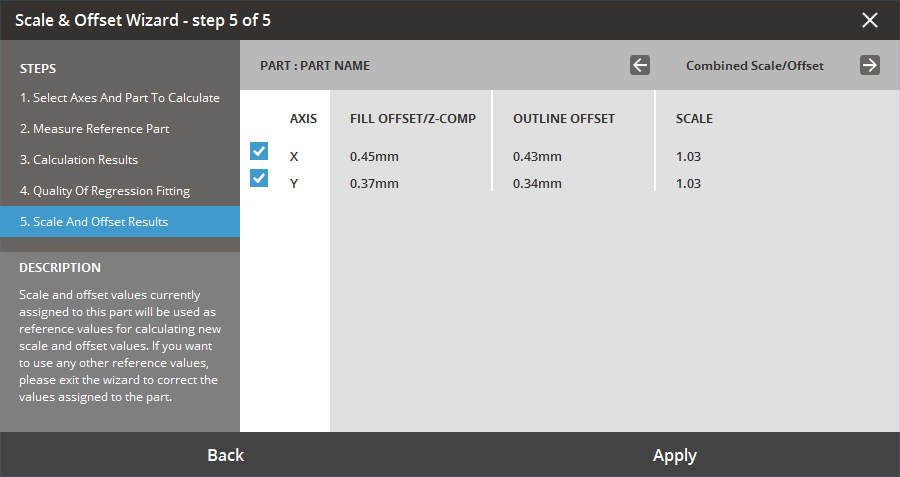Click the right arrow beside Combined Scale/Offset
This screenshot has height=477, width=900.
(x=870, y=65)
